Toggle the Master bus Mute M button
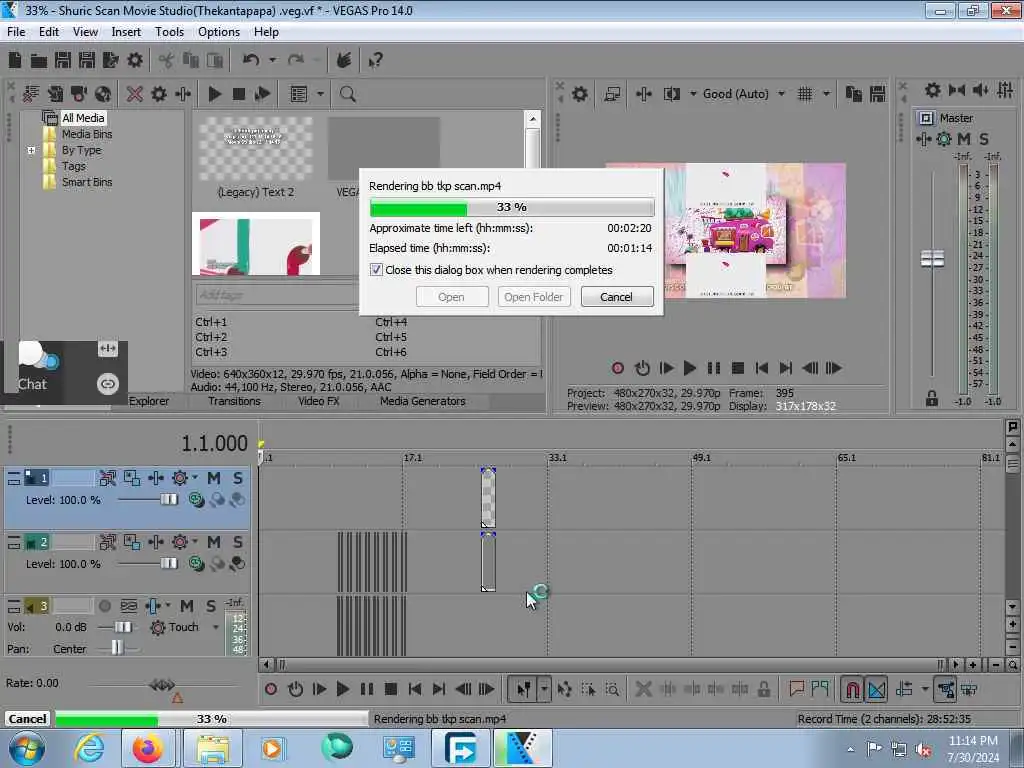 pyautogui.click(x=964, y=139)
